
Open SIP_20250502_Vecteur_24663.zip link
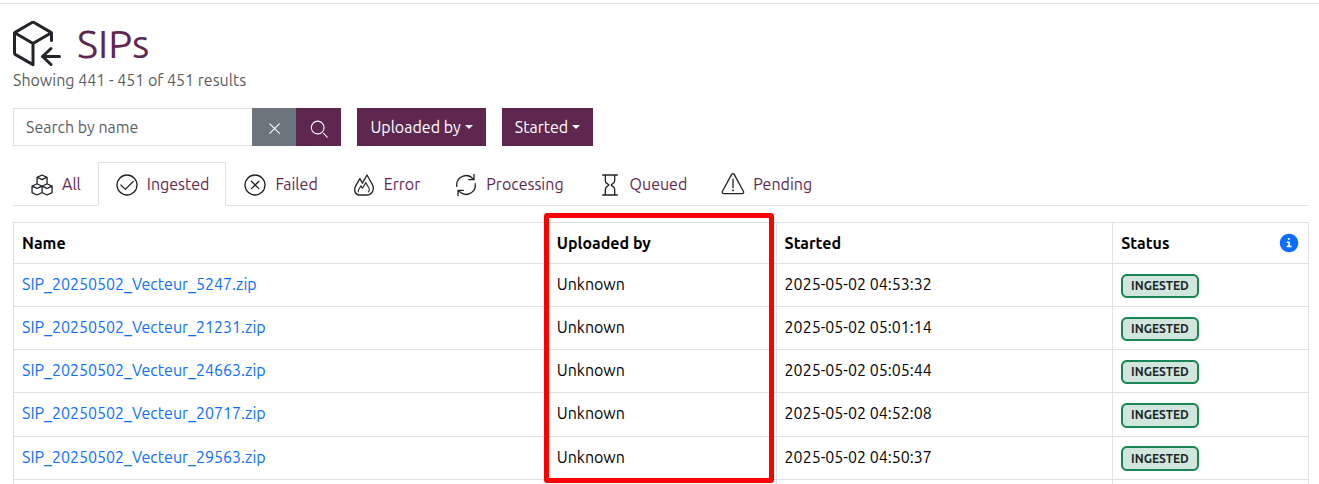(144, 370)
